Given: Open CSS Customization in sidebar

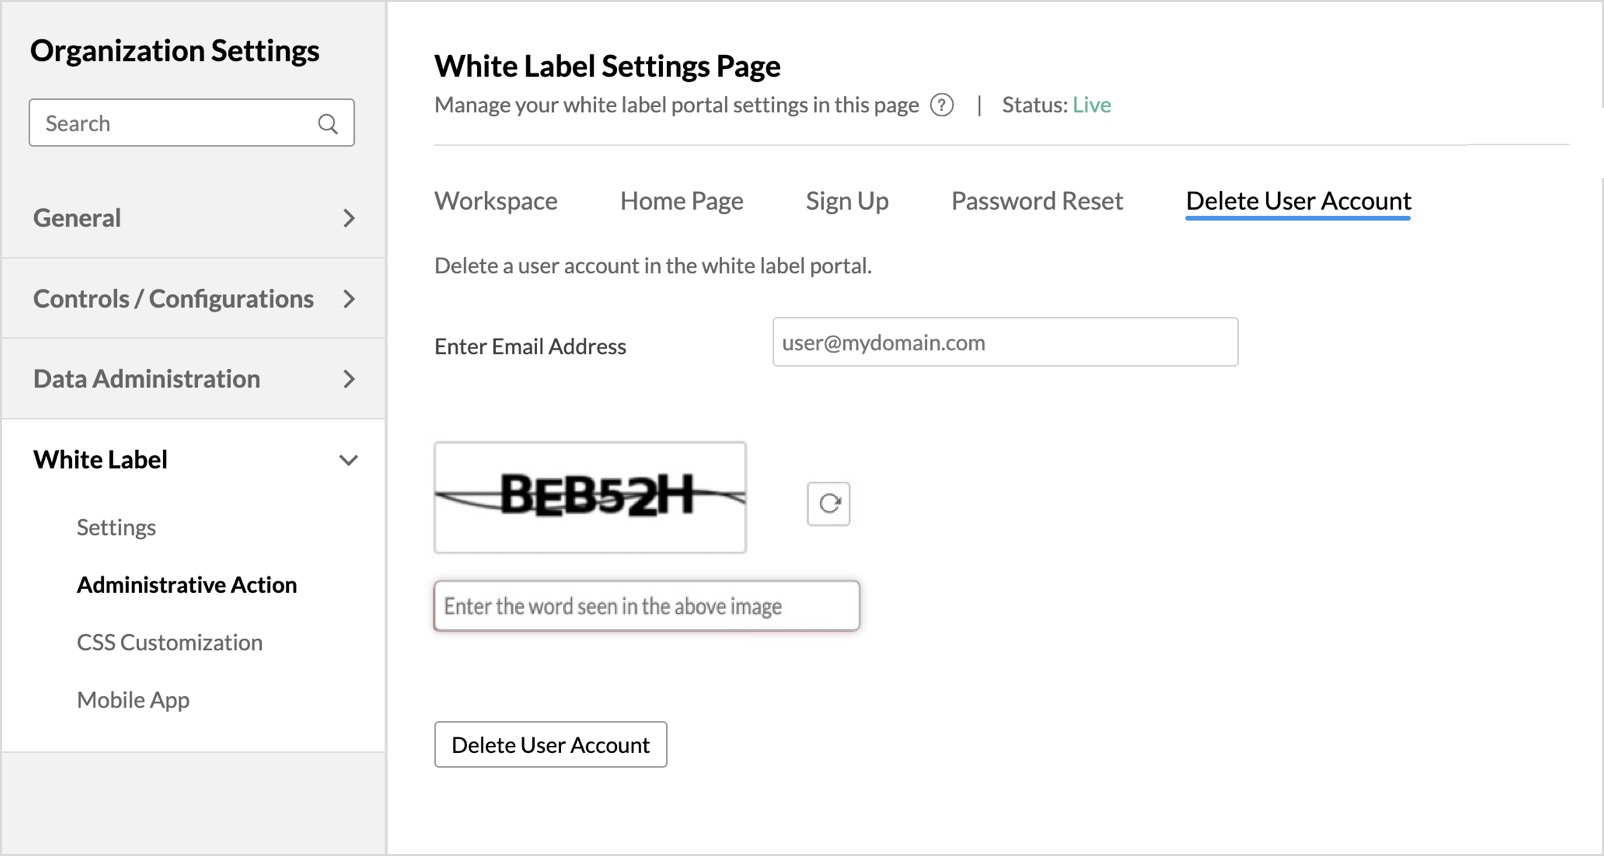Looking at the screenshot, I should pos(170,642).
